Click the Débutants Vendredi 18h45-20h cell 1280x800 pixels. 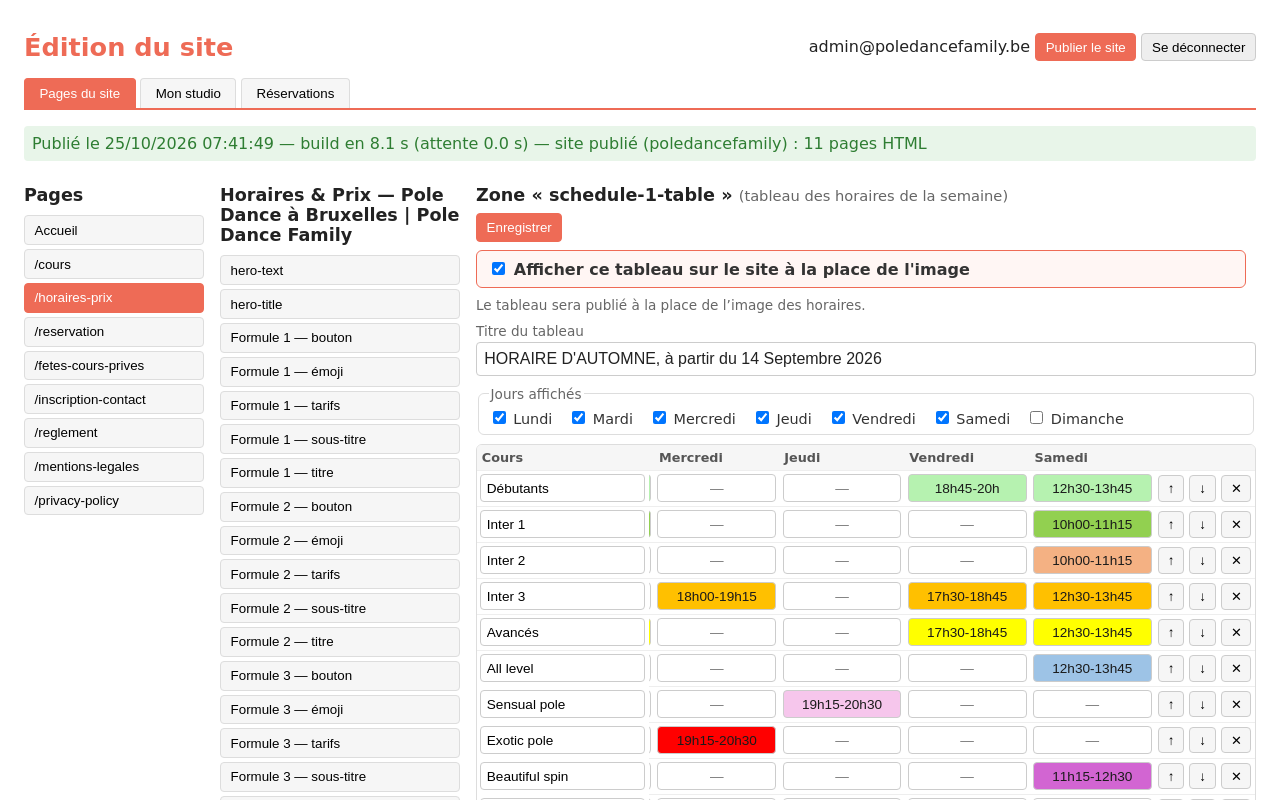click(967, 488)
